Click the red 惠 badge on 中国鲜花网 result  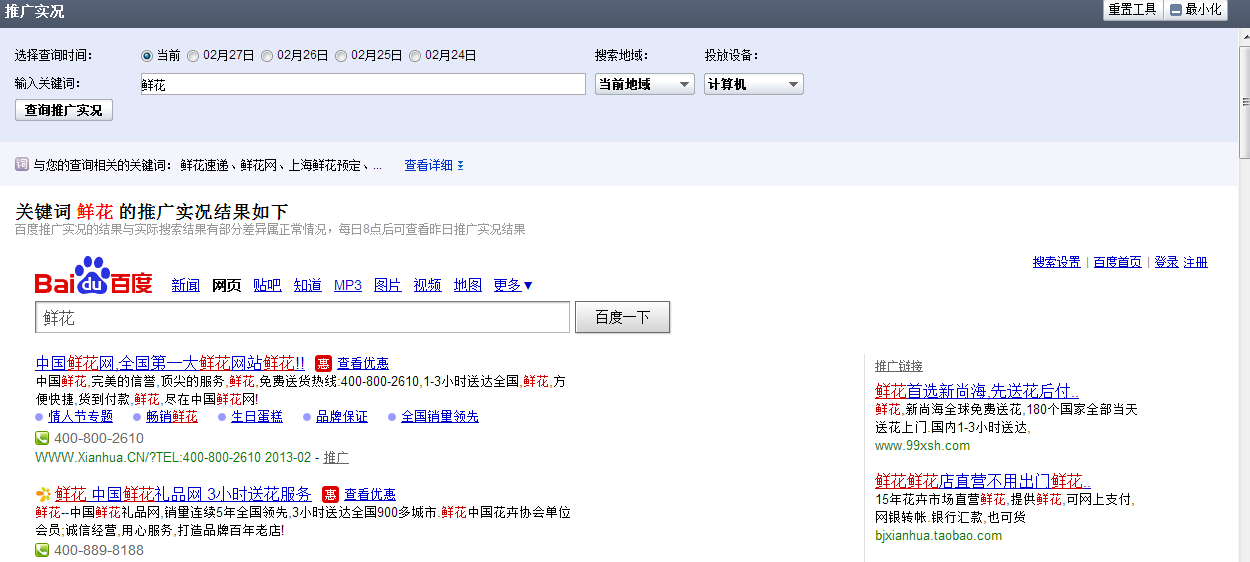pyautogui.click(x=323, y=363)
